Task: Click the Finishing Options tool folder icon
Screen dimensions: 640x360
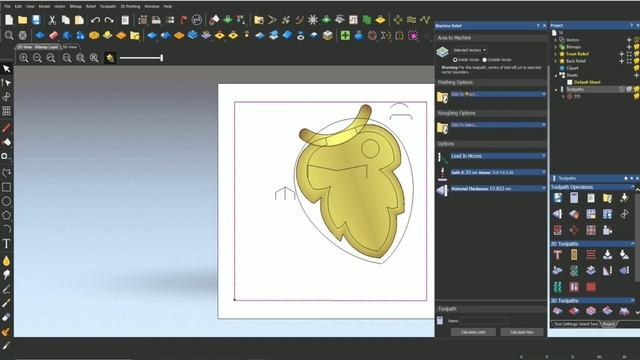Action: 442,97
